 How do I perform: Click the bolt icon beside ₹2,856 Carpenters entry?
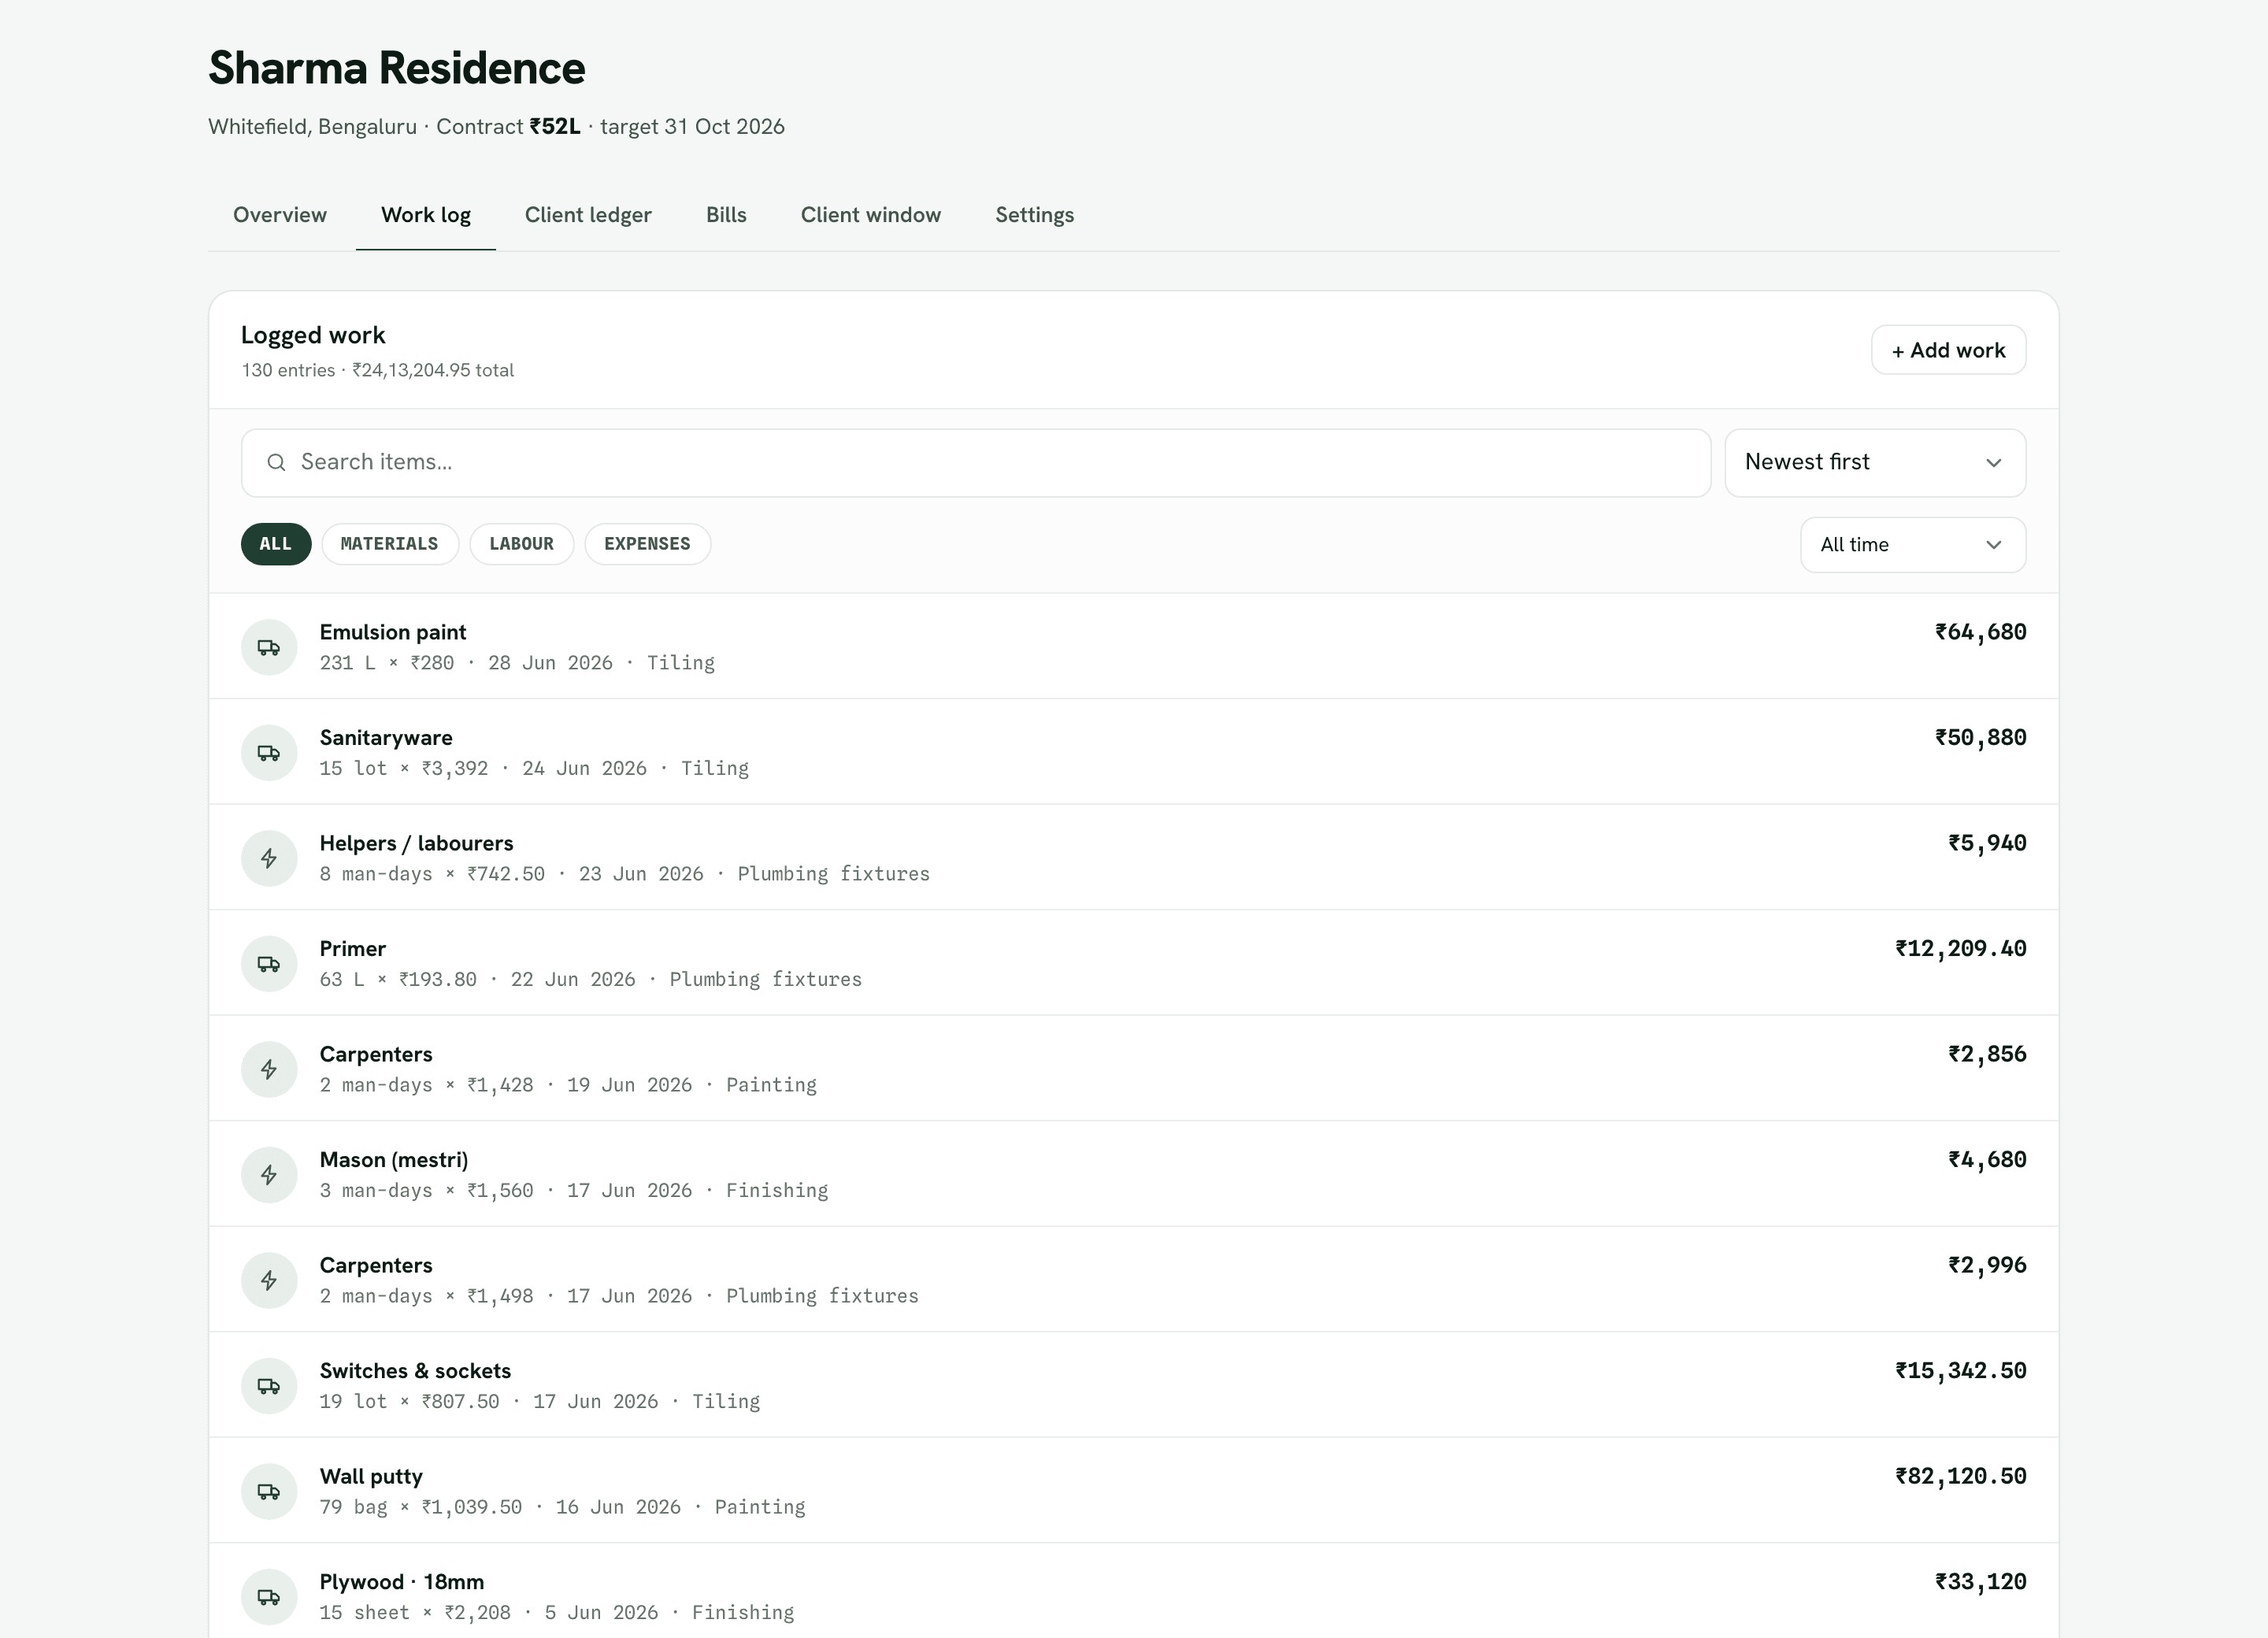269,1069
